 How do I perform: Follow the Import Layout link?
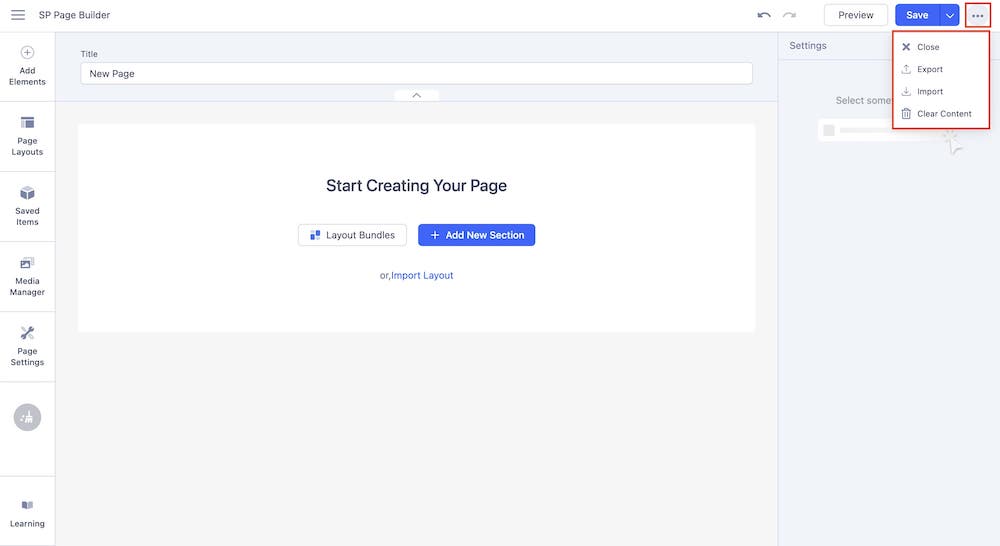click(x=422, y=275)
